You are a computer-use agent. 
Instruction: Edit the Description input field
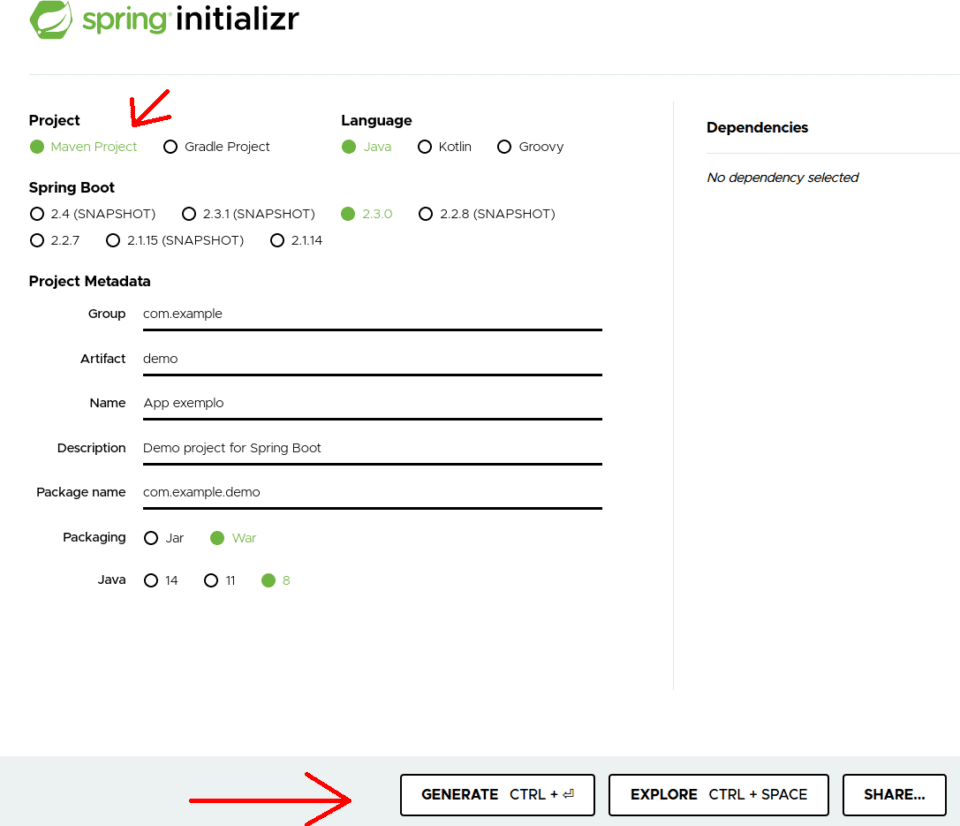click(372, 449)
